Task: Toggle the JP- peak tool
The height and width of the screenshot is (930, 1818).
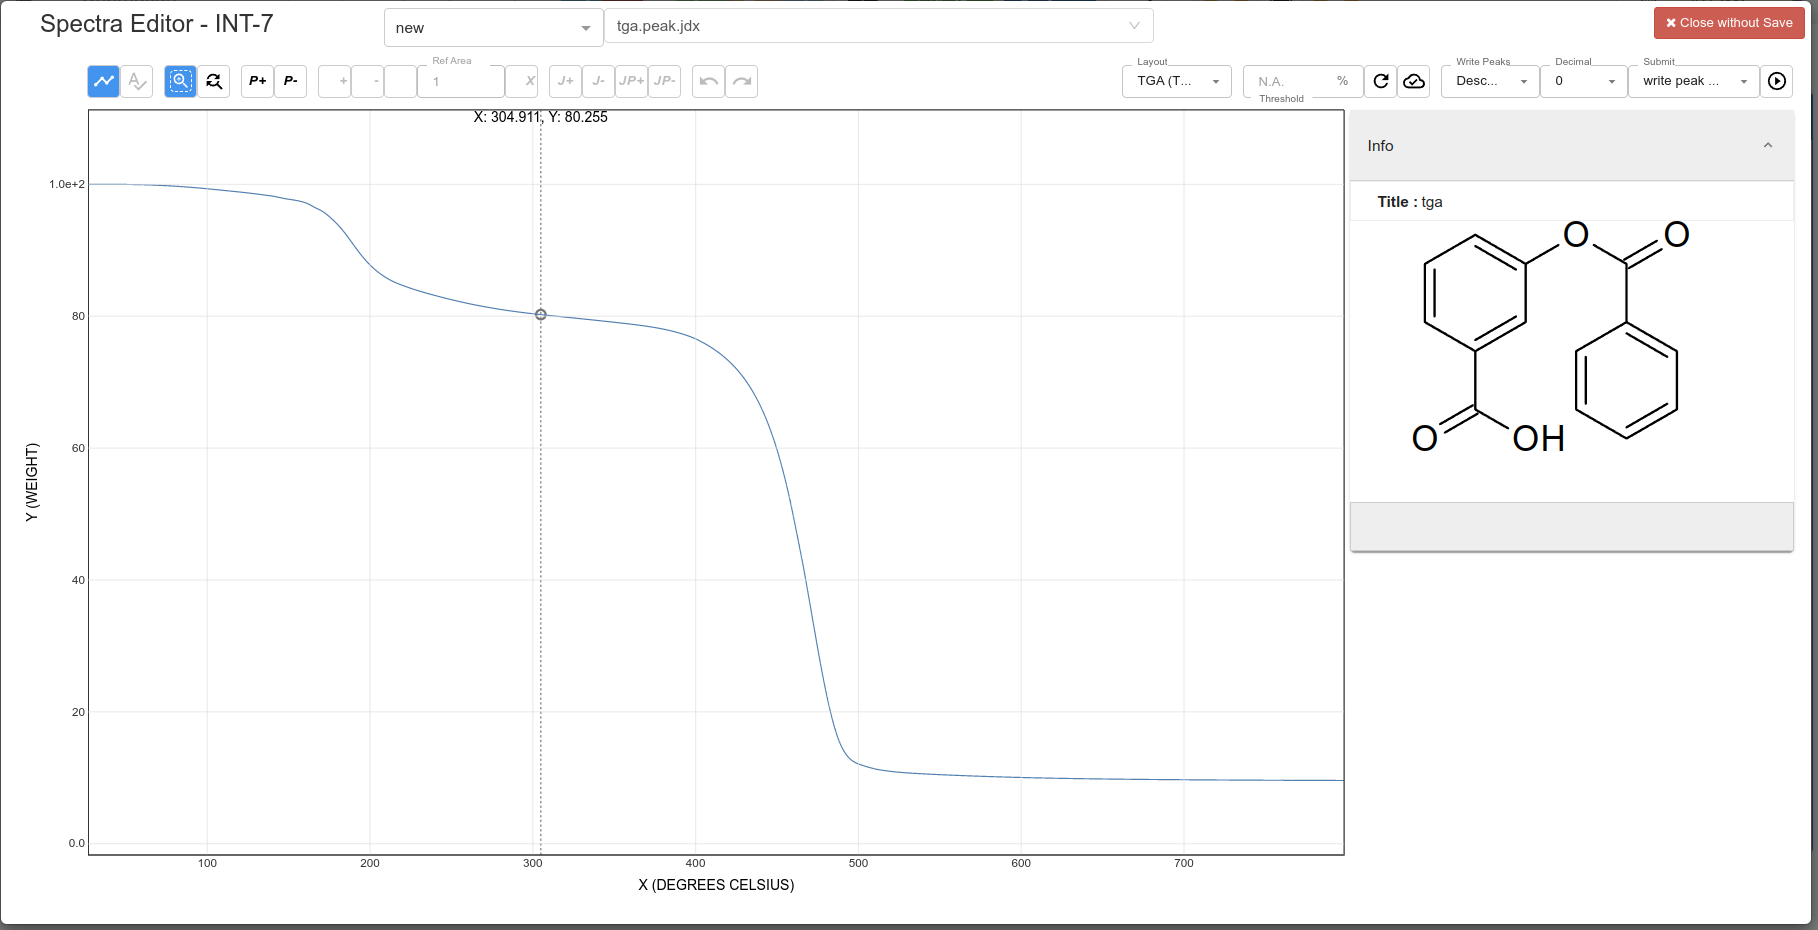Action: click(x=664, y=81)
